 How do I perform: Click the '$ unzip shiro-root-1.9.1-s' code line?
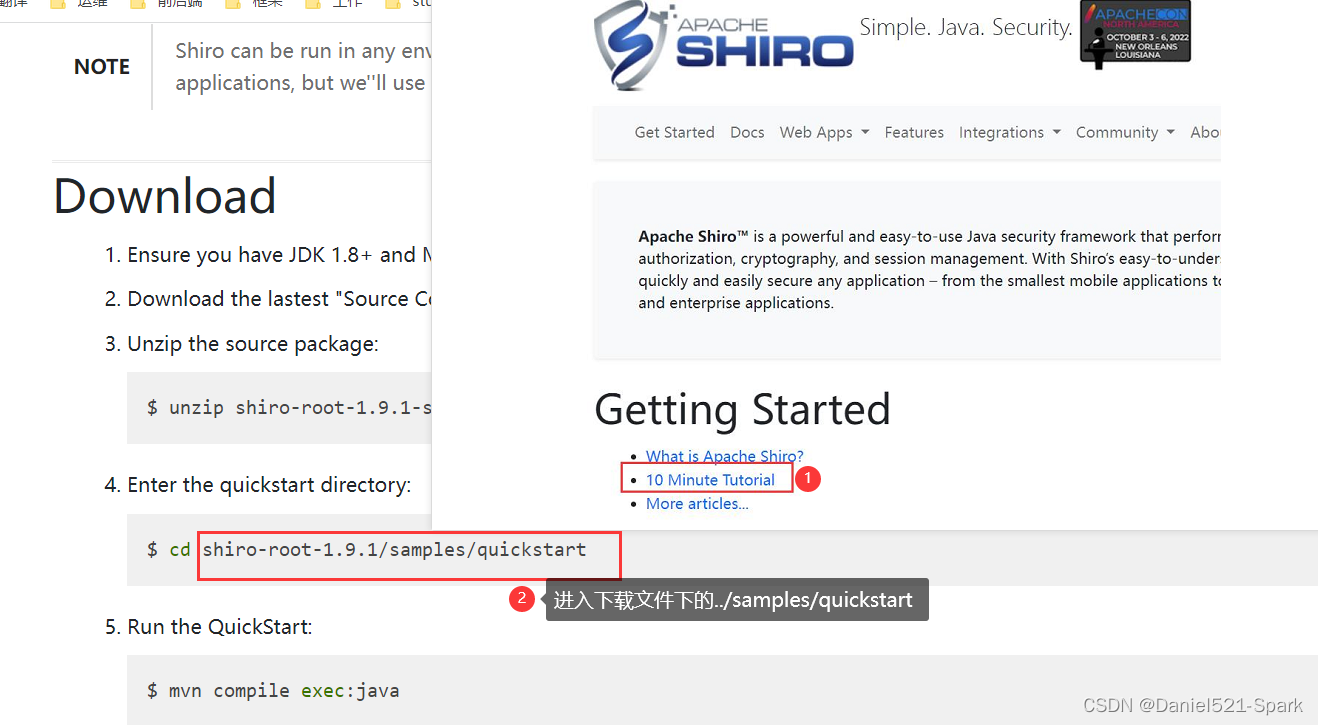click(x=289, y=407)
